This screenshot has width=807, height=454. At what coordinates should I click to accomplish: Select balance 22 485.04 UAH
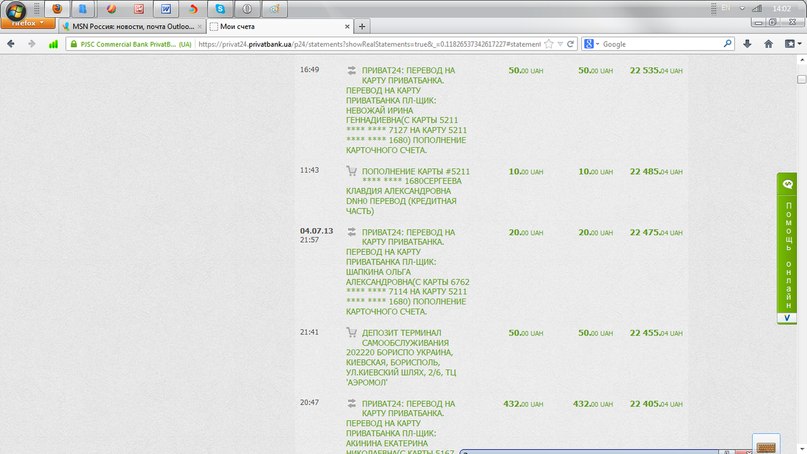point(656,171)
